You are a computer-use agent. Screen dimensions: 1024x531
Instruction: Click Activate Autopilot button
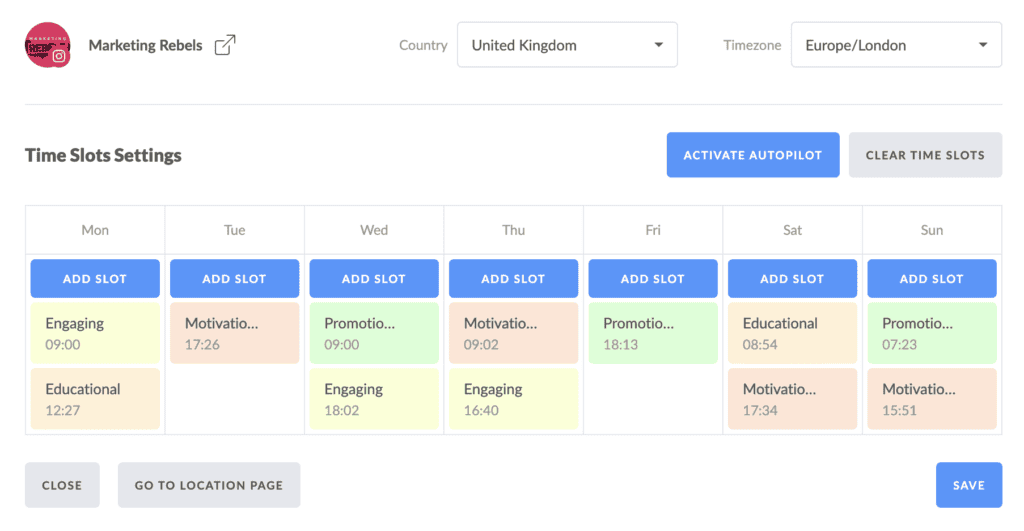[x=753, y=155]
